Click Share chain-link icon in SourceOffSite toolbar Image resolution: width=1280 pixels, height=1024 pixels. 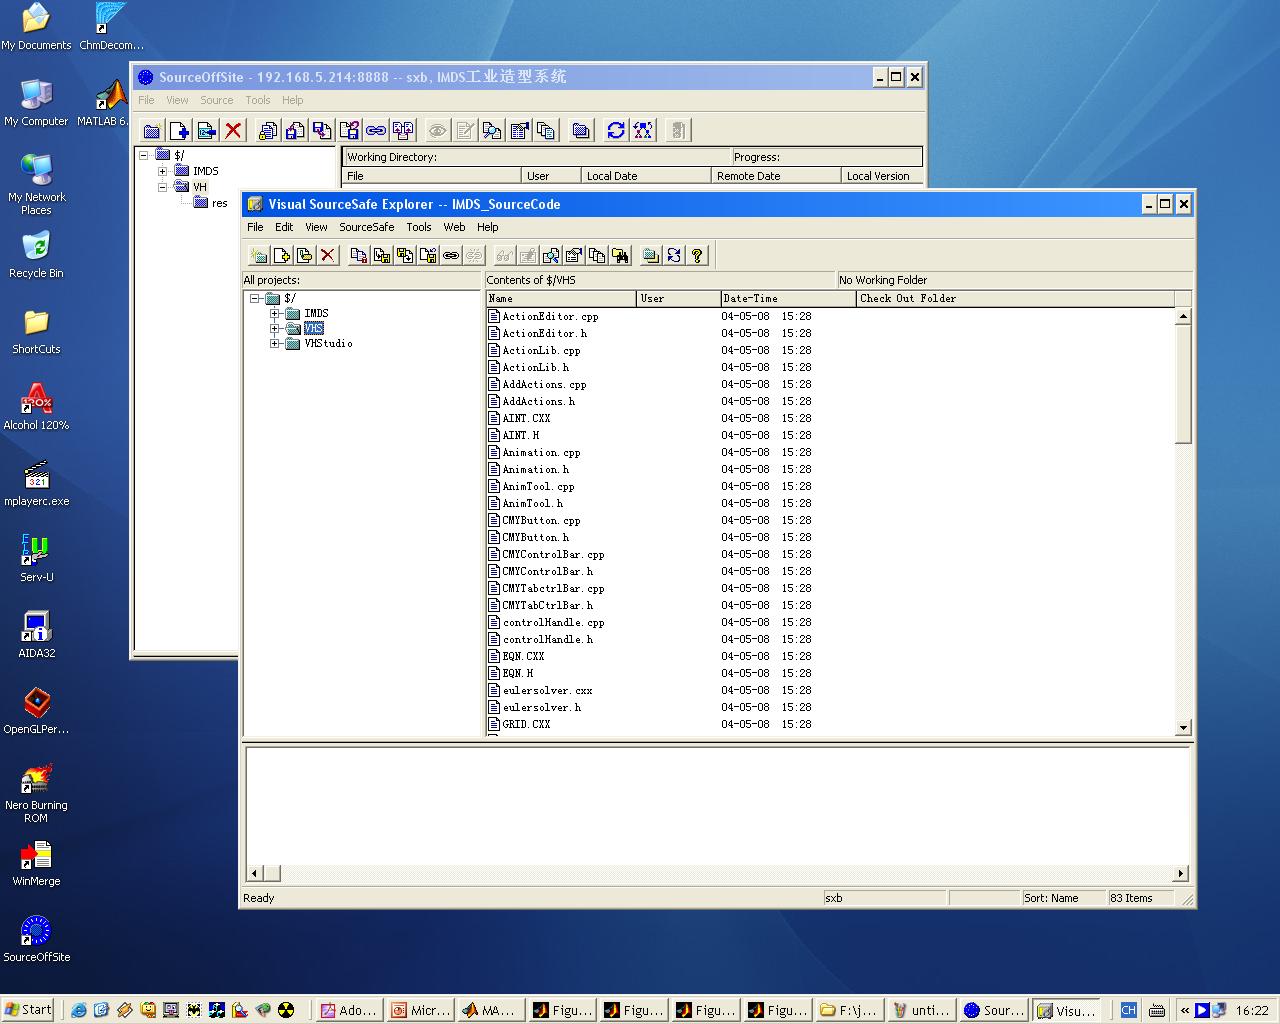376,130
